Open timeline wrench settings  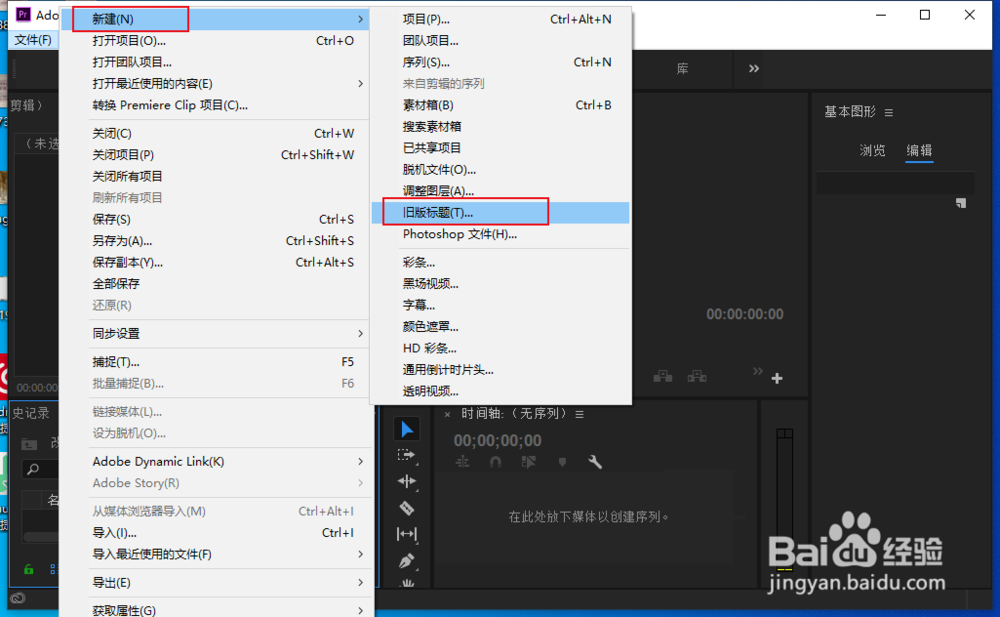tap(594, 462)
